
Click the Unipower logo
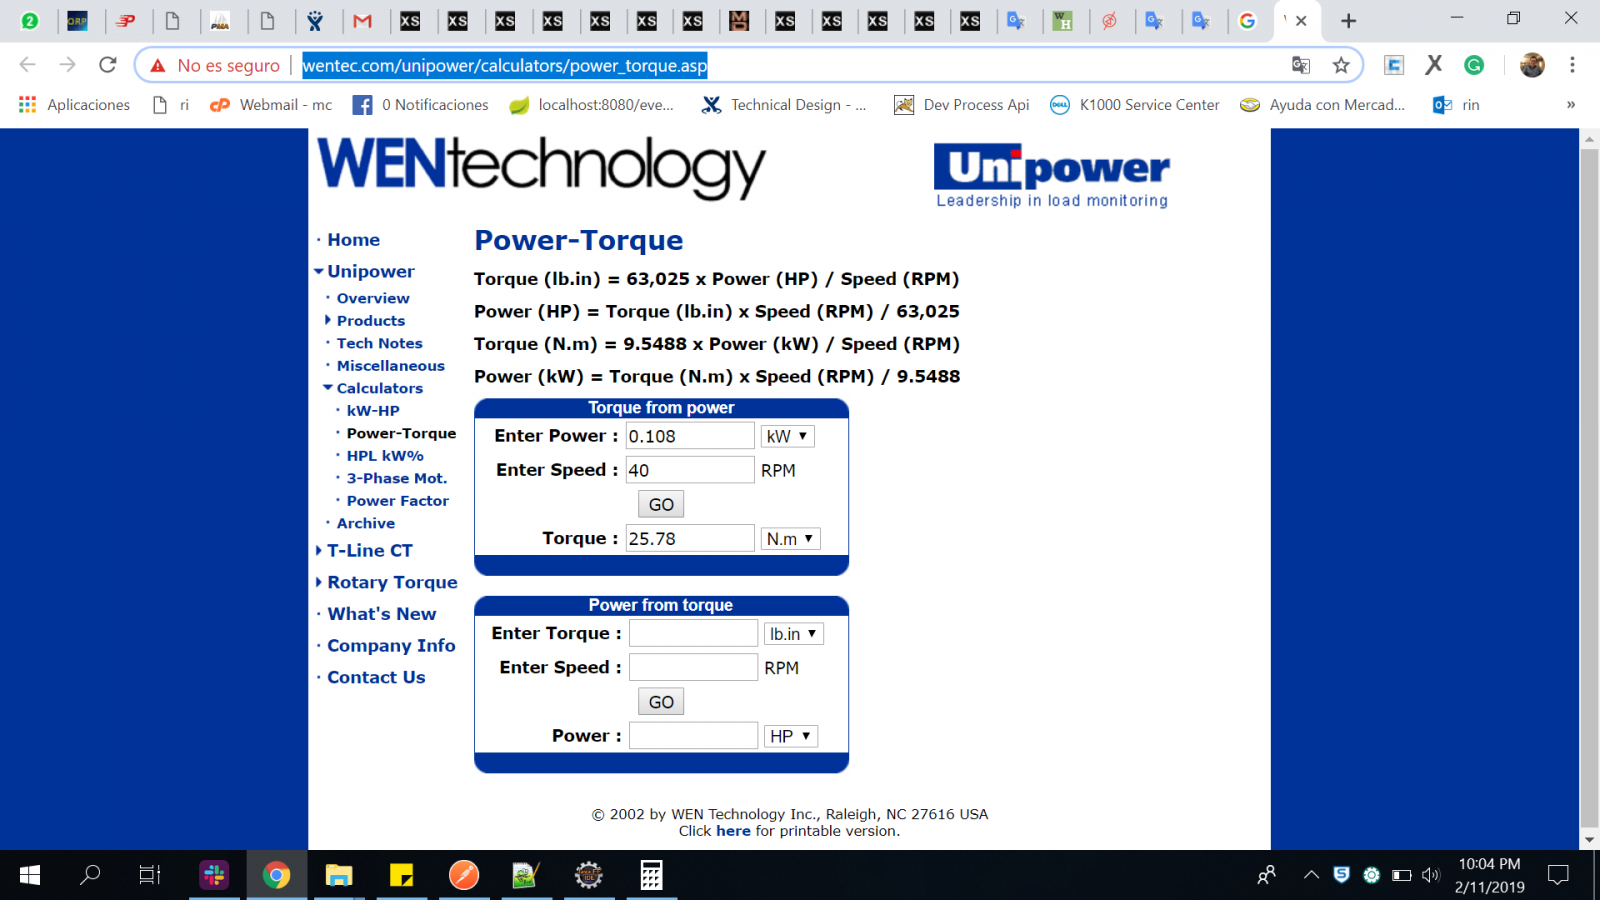1052,176
